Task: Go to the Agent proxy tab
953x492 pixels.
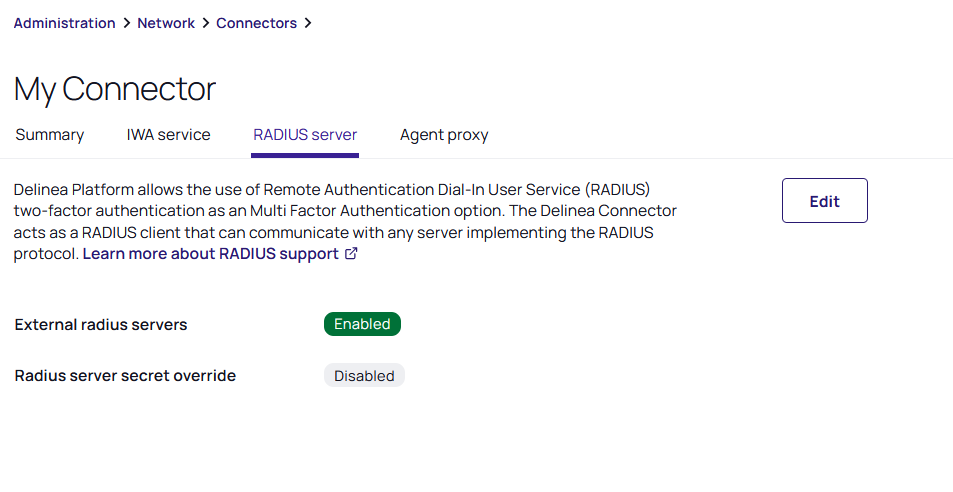Action: tap(444, 135)
